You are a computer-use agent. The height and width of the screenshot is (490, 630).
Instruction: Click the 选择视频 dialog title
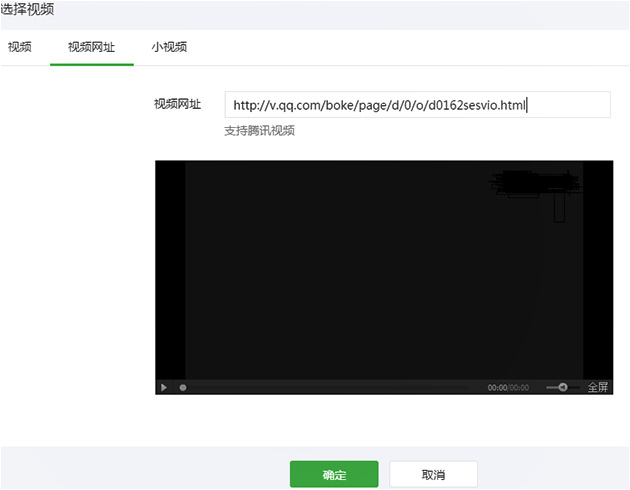click(27, 9)
